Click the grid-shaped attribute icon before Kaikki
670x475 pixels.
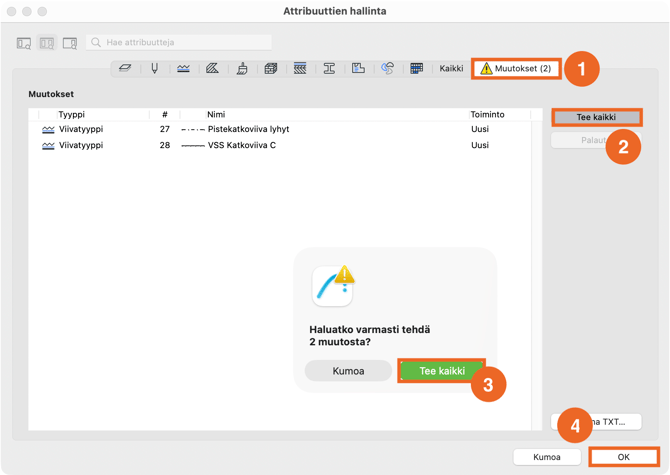417,69
